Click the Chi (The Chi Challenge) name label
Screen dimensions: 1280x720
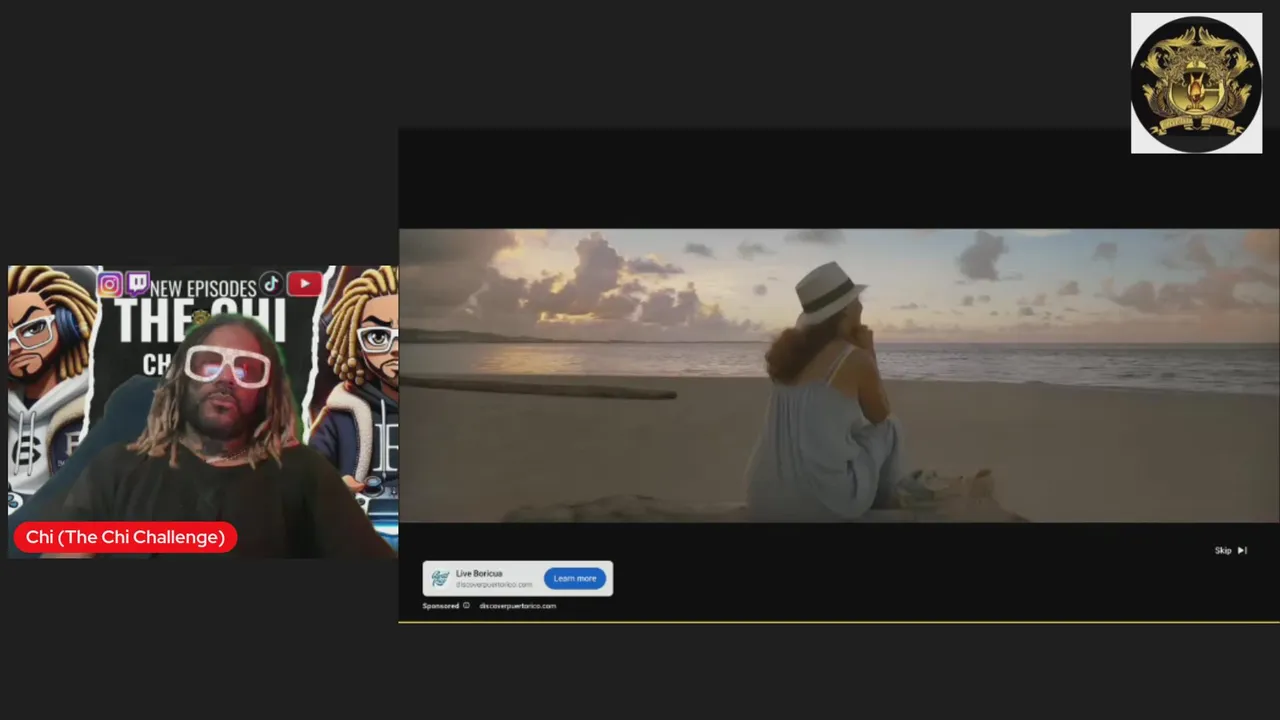tap(125, 537)
